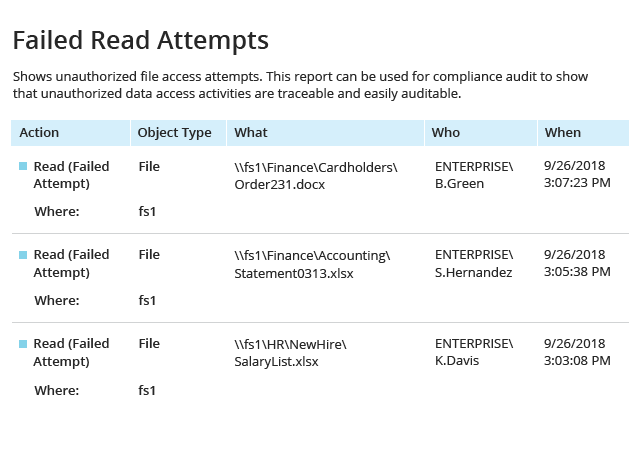Image resolution: width=640 pixels, height=450 pixels.
Task: Select user ENTERPRISE\K.Davis
Action: click(474, 352)
